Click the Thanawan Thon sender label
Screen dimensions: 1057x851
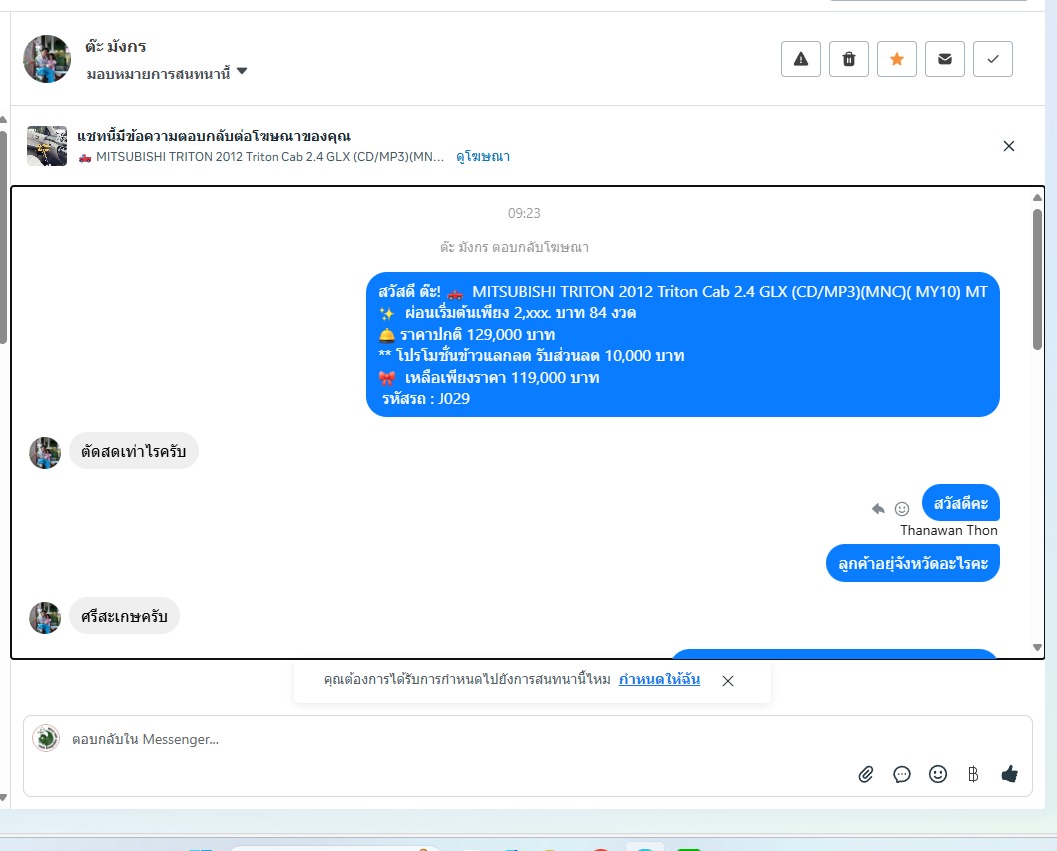coord(949,531)
